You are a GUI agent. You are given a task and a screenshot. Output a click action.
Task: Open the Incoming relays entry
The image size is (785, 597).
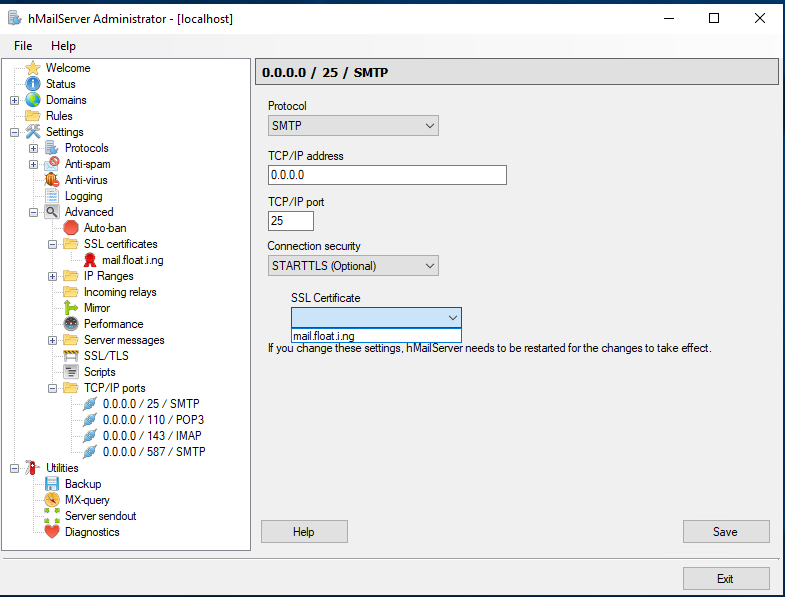point(120,292)
